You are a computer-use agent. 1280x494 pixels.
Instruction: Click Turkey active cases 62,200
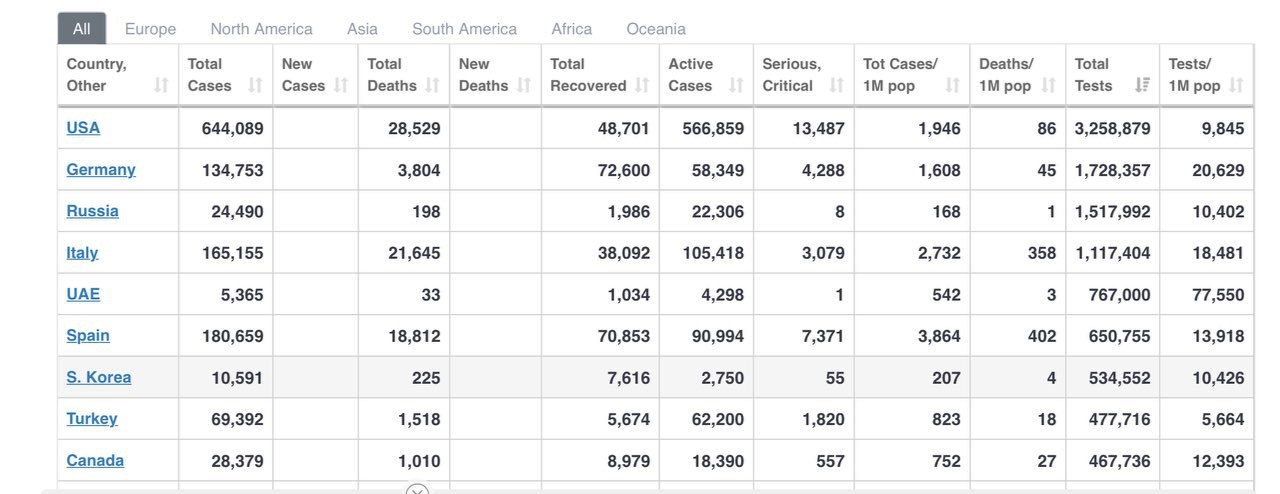pyautogui.click(x=718, y=419)
